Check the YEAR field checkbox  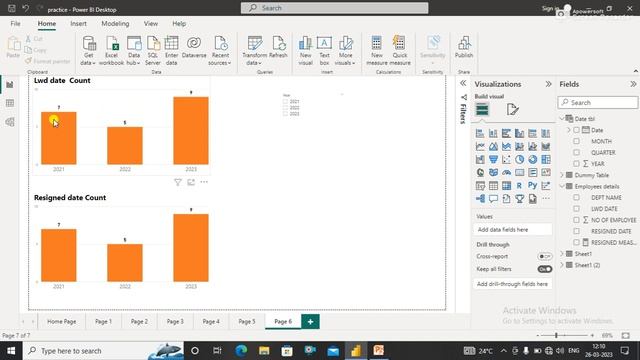coord(576,164)
